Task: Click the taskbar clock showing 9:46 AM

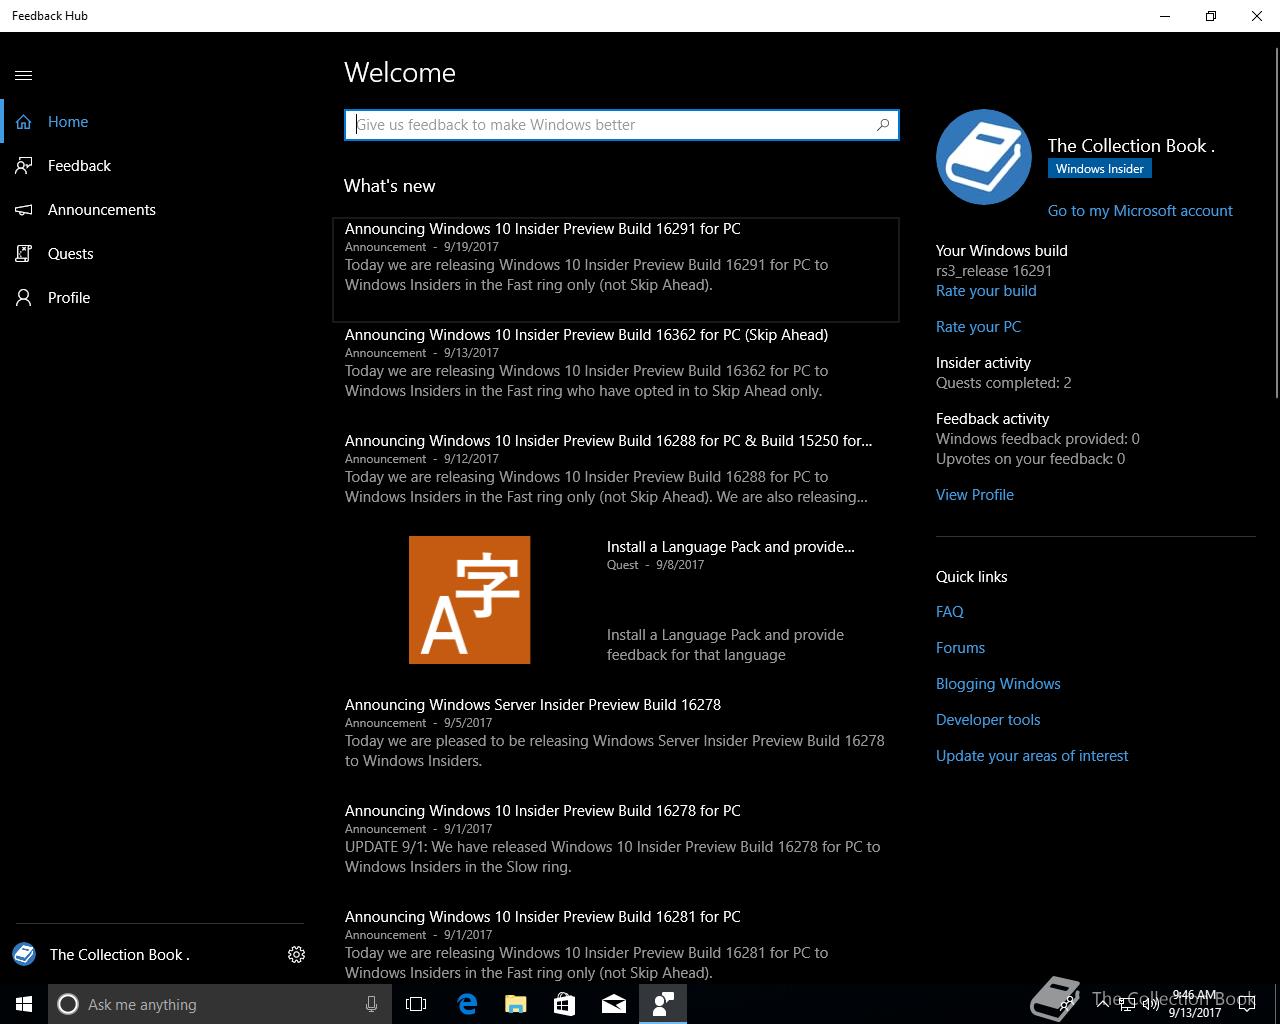Action: coord(1195,1004)
